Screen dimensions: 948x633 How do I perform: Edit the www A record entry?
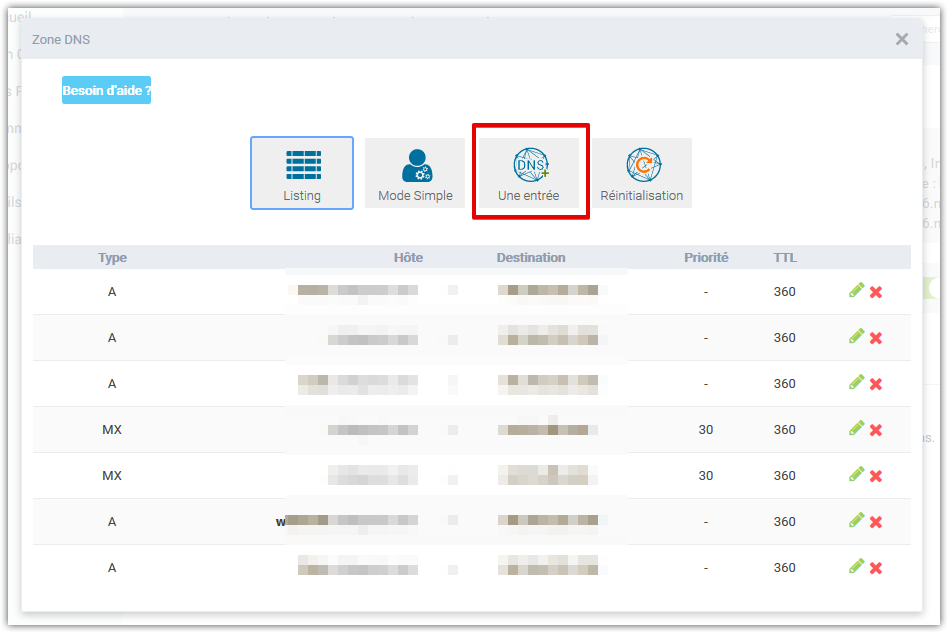pyautogui.click(x=856, y=521)
